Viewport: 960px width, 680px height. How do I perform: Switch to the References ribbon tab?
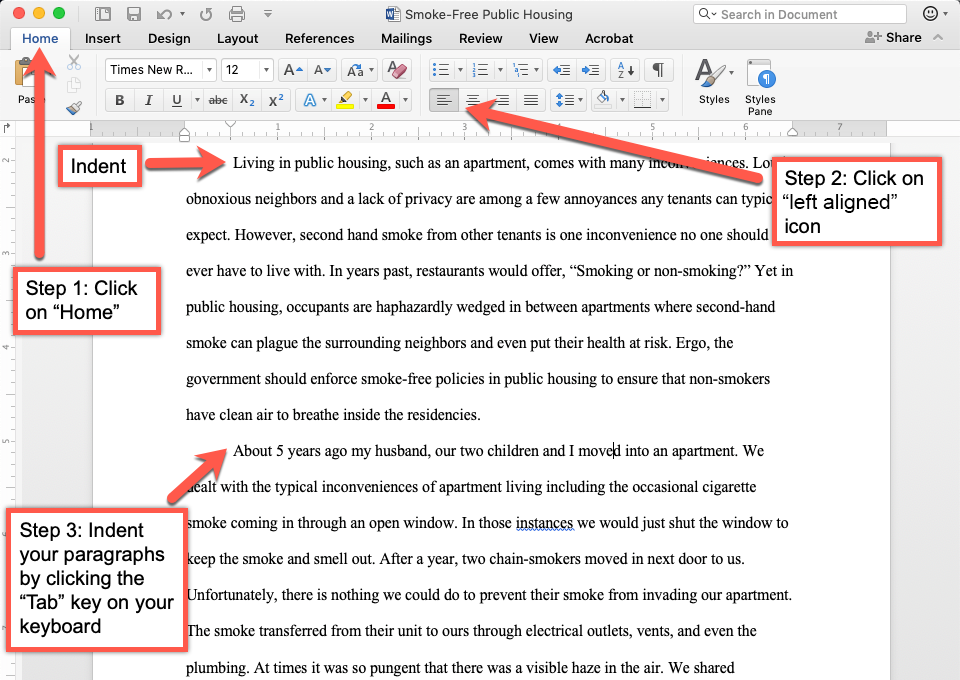[x=319, y=38]
